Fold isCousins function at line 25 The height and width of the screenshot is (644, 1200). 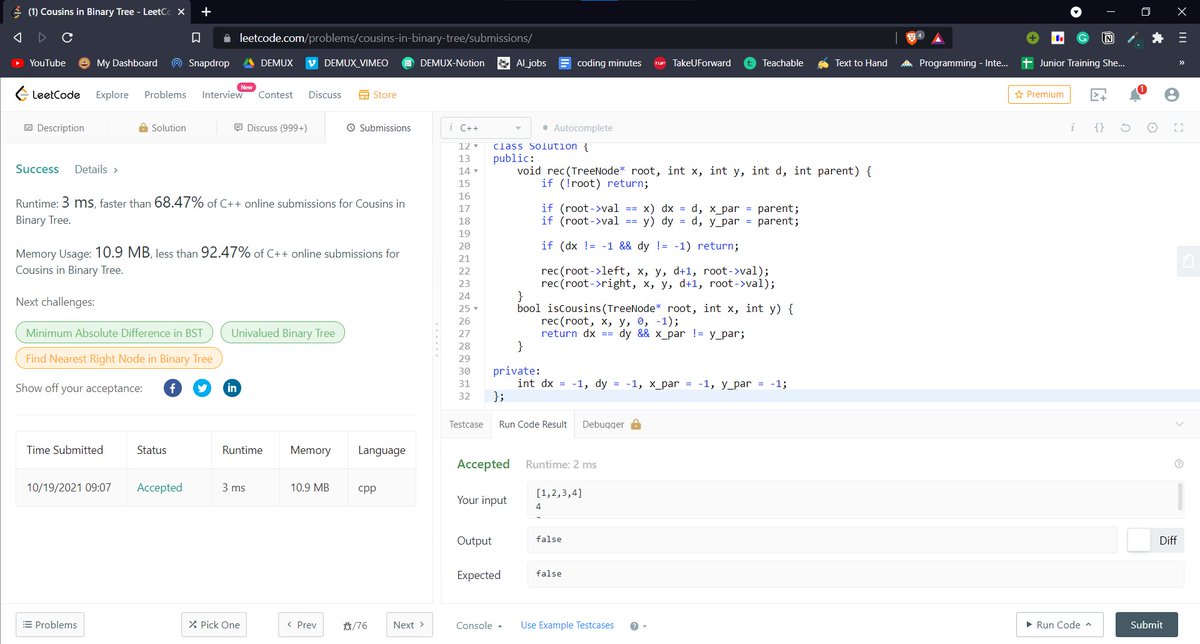[x=475, y=310]
